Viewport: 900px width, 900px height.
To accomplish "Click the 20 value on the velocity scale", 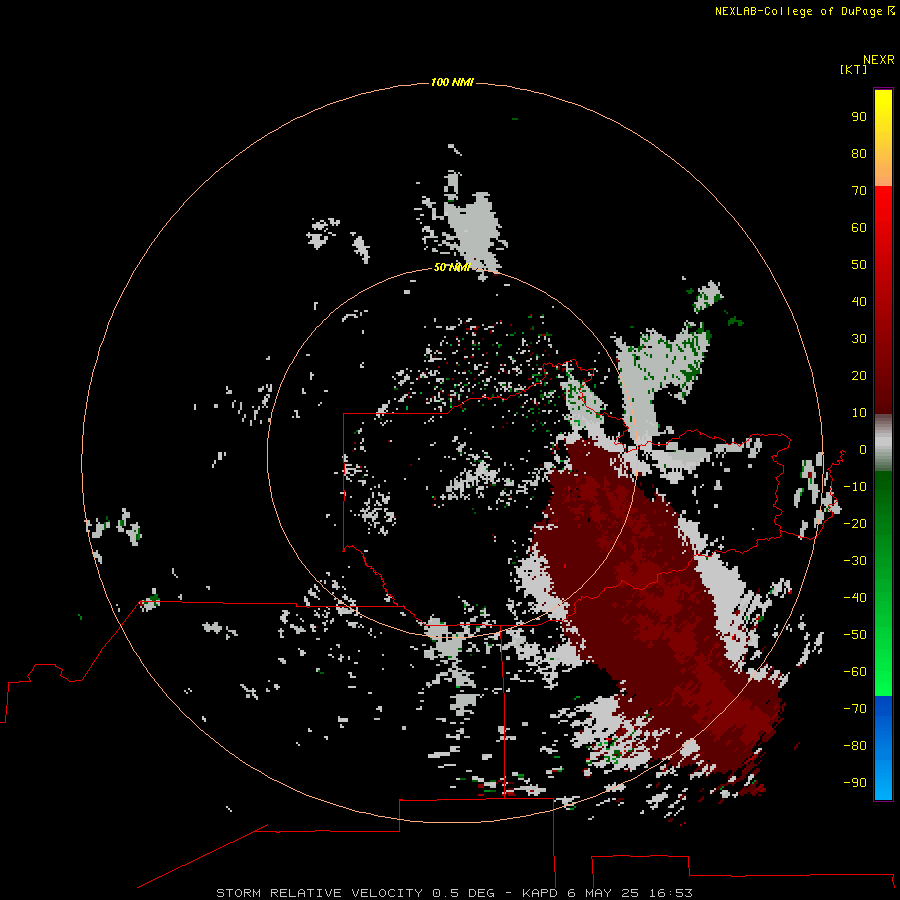I will pyautogui.click(x=859, y=375).
